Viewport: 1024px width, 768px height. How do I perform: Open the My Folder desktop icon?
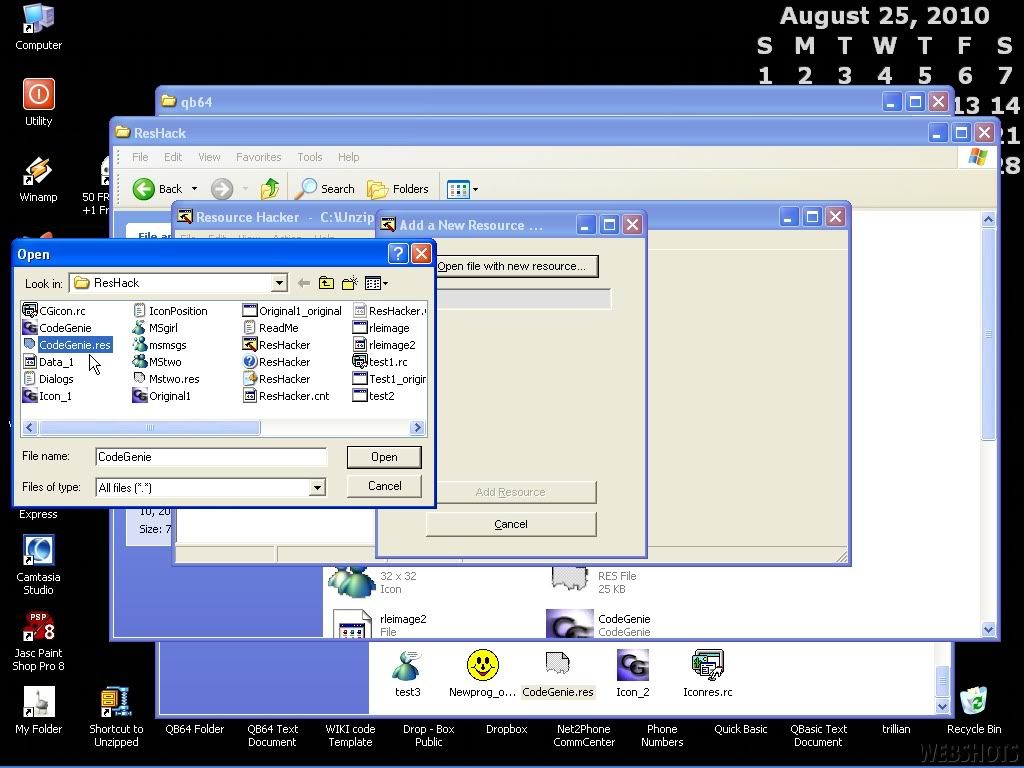[38, 710]
